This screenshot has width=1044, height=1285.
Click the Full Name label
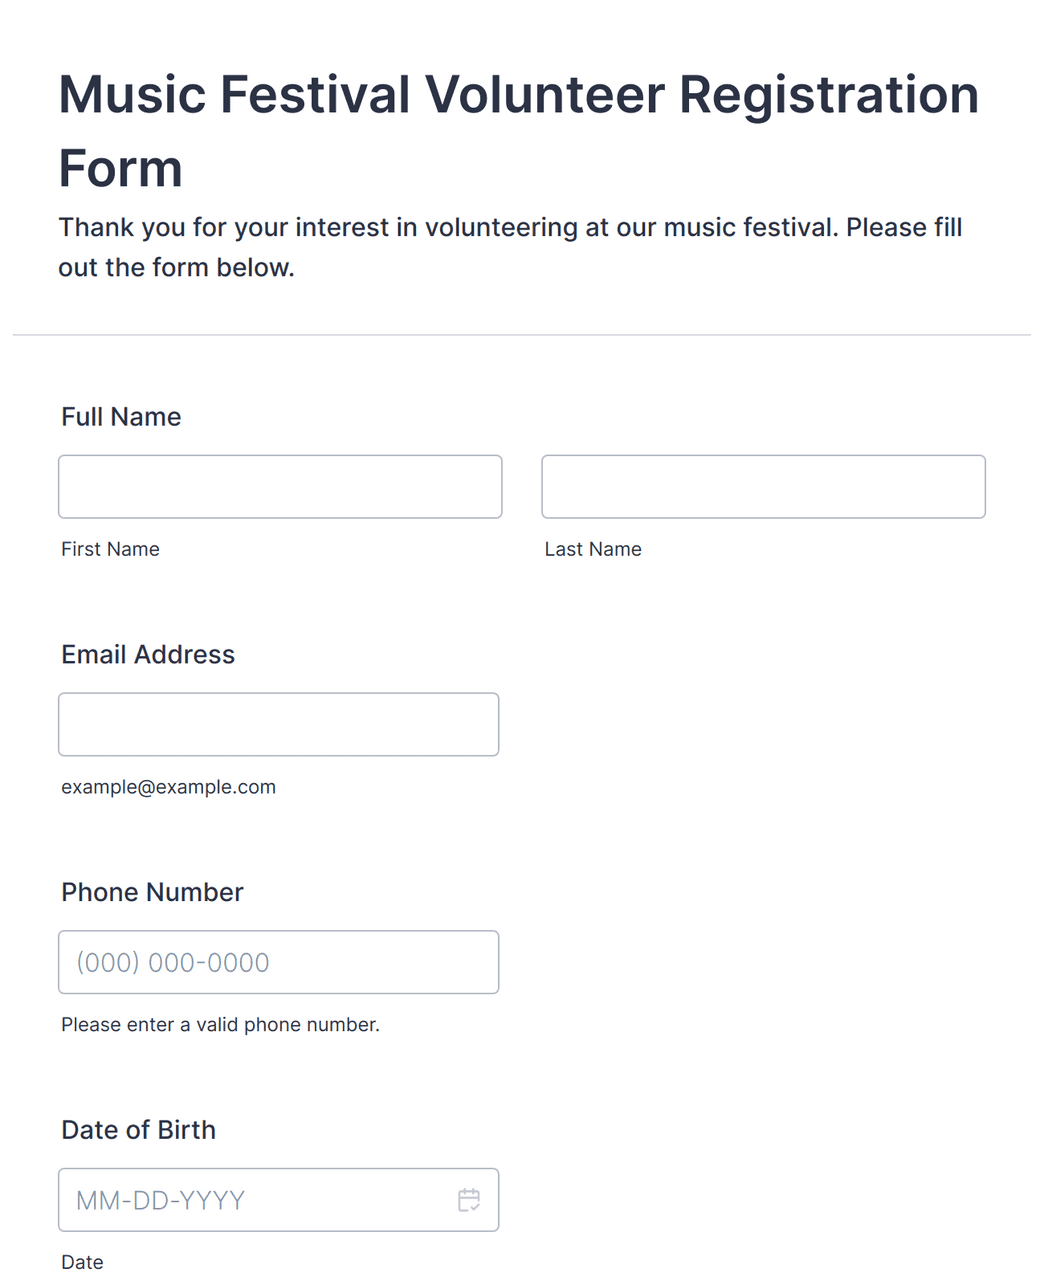point(121,417)
